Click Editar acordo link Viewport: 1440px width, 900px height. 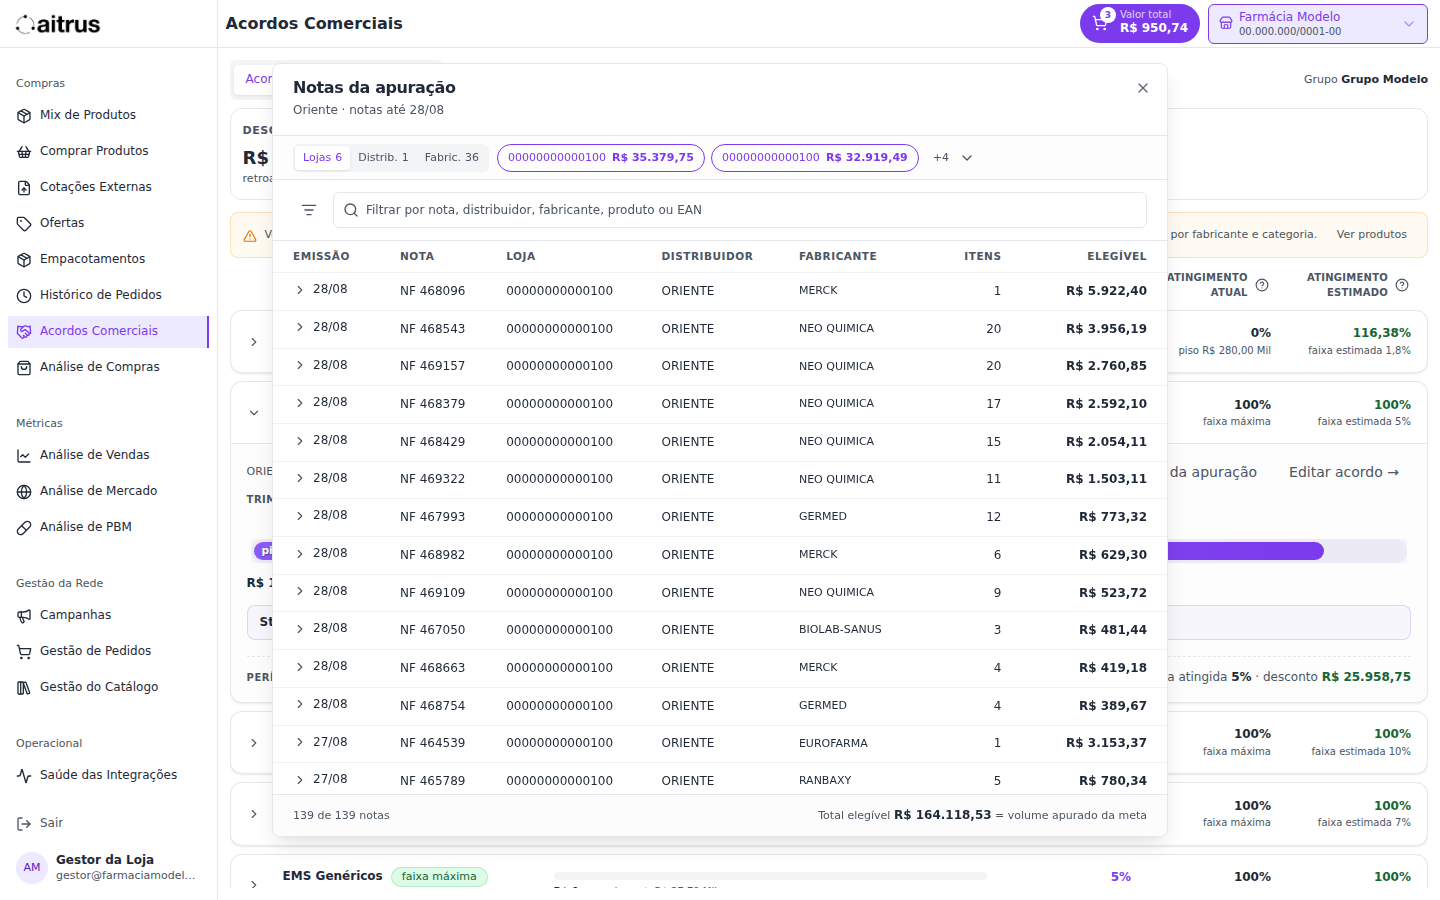(1344, 472)
